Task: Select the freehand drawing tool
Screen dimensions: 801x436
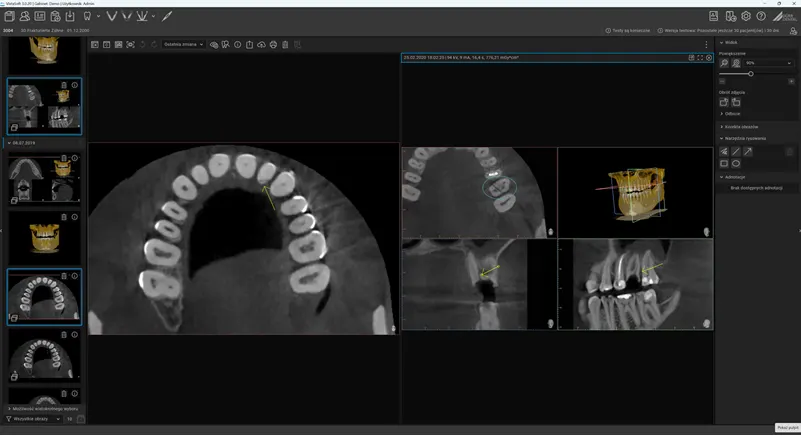Action: pyautogui.click(x=724, y=151)
